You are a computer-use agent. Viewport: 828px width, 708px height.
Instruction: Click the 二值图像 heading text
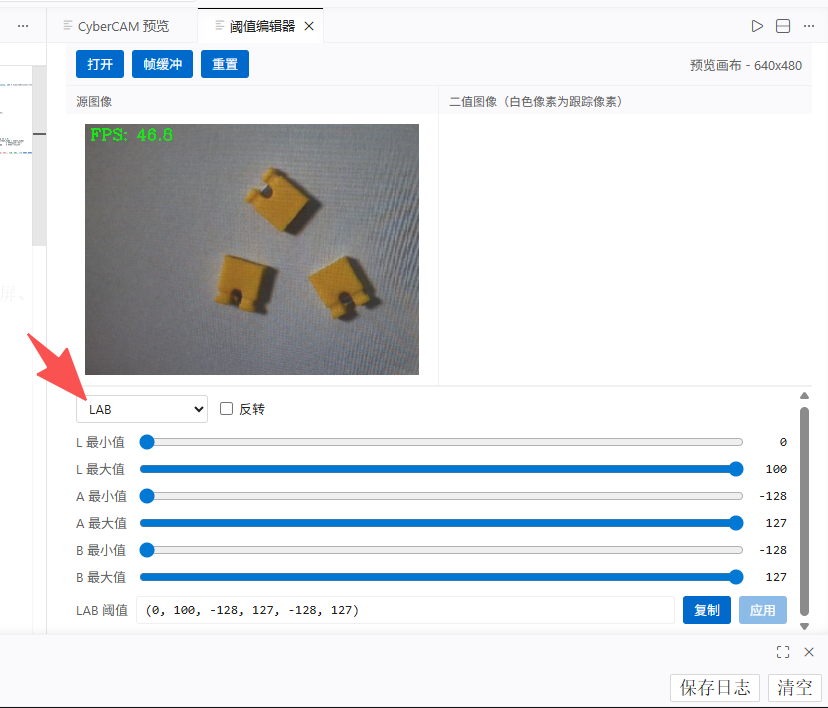[537, 101]
